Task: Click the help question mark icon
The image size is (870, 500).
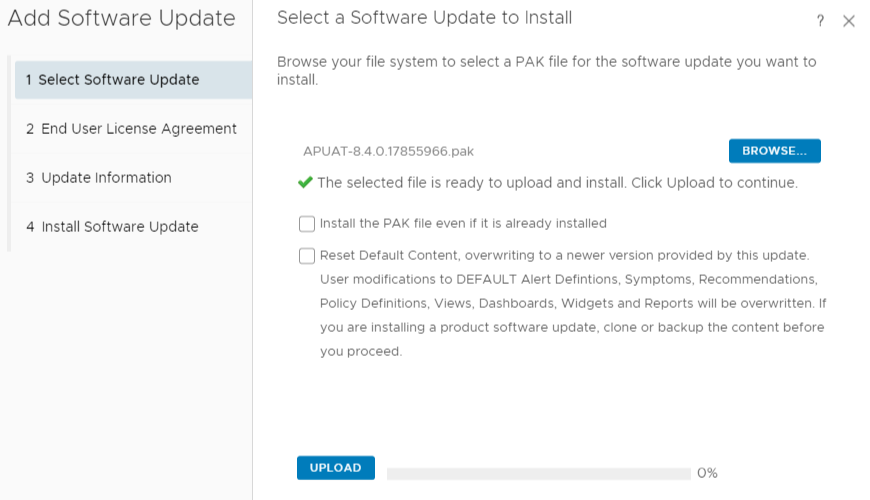Action: pos(820,21)
